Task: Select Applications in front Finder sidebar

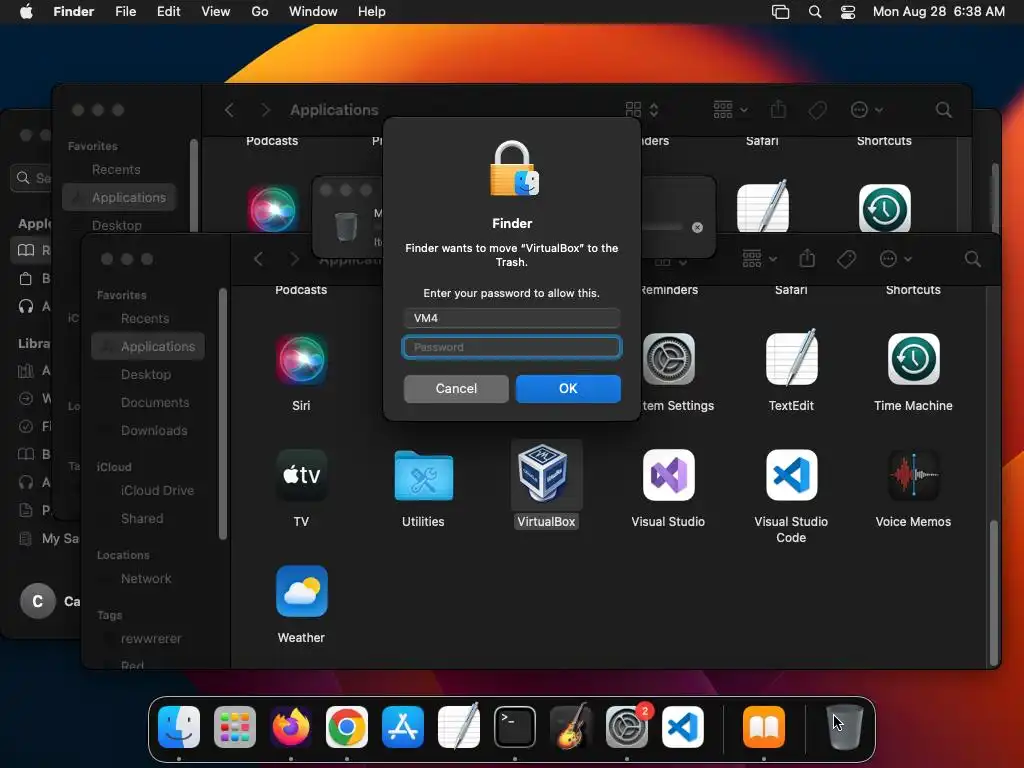Action: (148, 346)
